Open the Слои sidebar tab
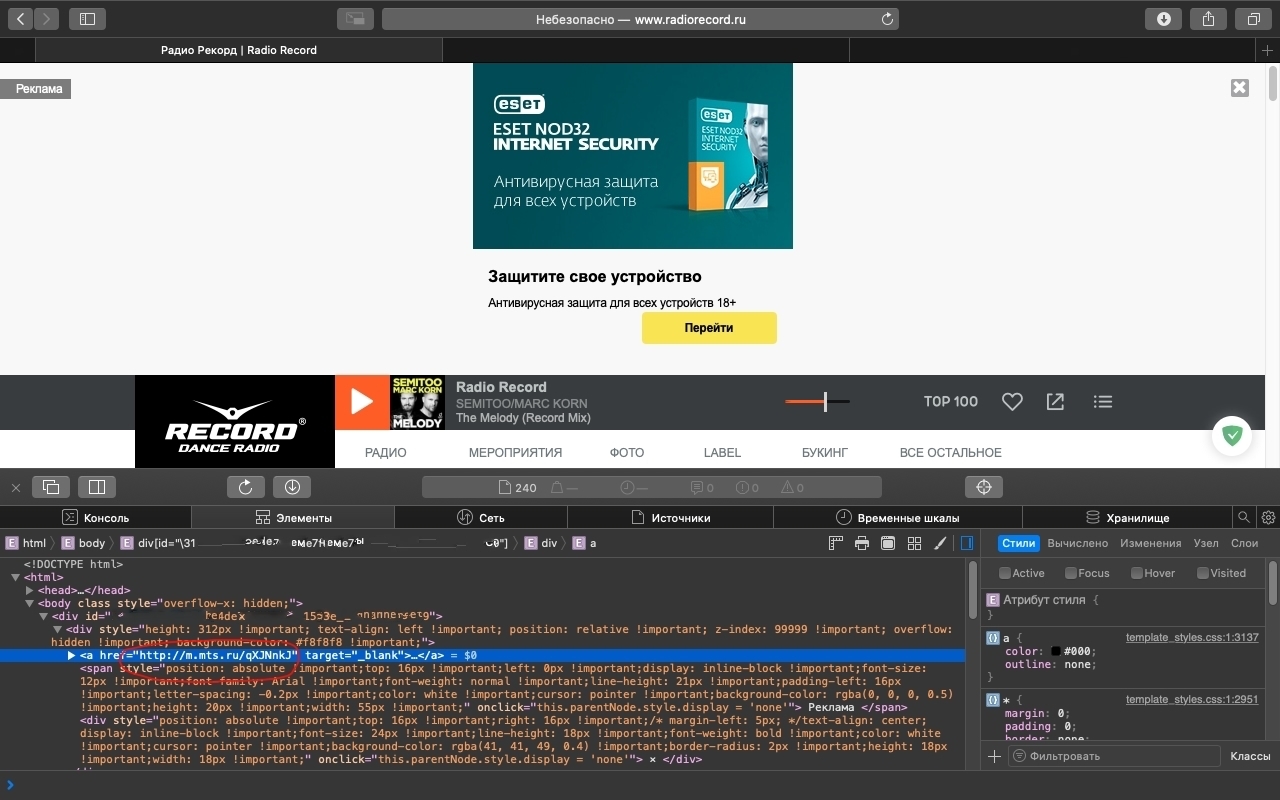The height and width of the screenshot is (800, 1280). 1244,543
